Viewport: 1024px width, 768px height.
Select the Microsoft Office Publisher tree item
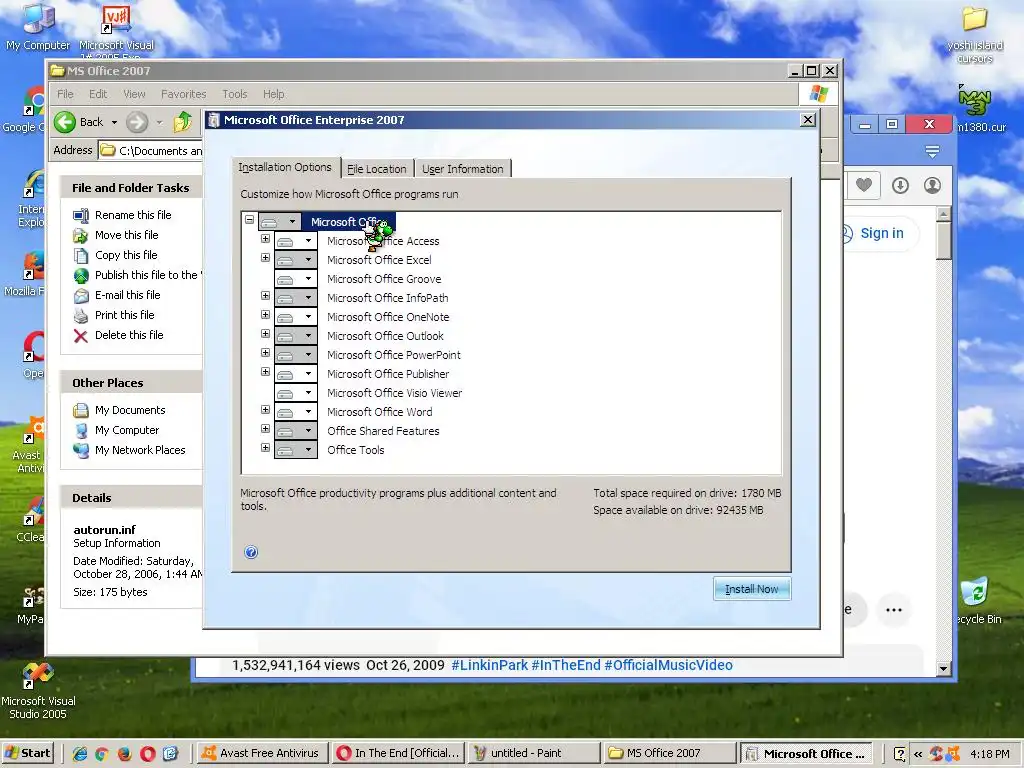click(x=388, y=374)
